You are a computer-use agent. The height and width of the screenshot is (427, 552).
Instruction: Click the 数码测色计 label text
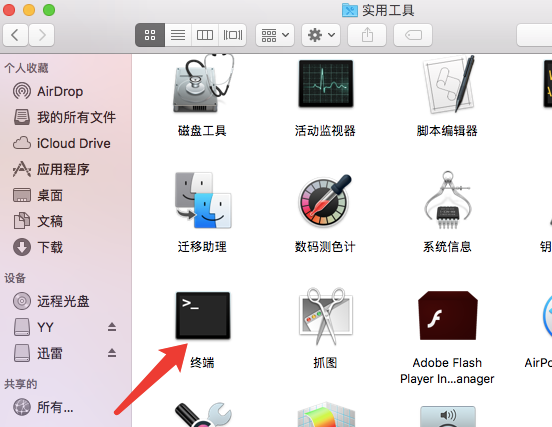[325, 247]
